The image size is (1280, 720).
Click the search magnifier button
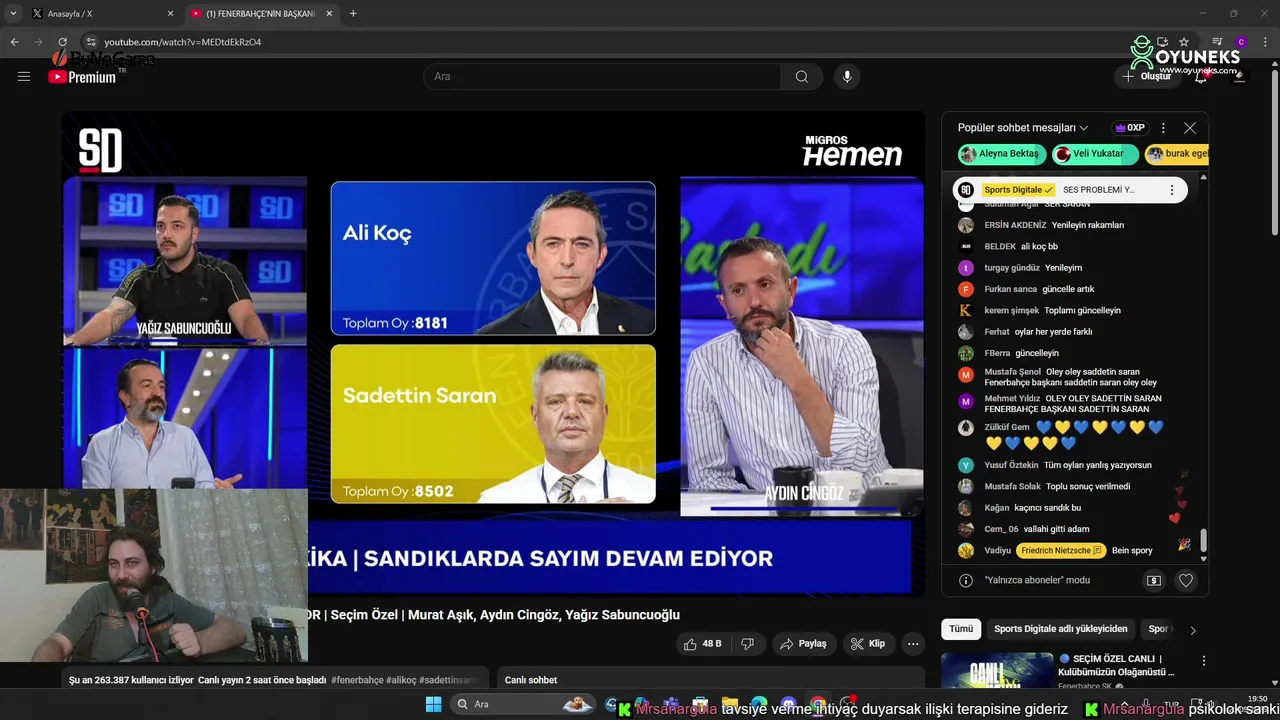click(802, 76)
